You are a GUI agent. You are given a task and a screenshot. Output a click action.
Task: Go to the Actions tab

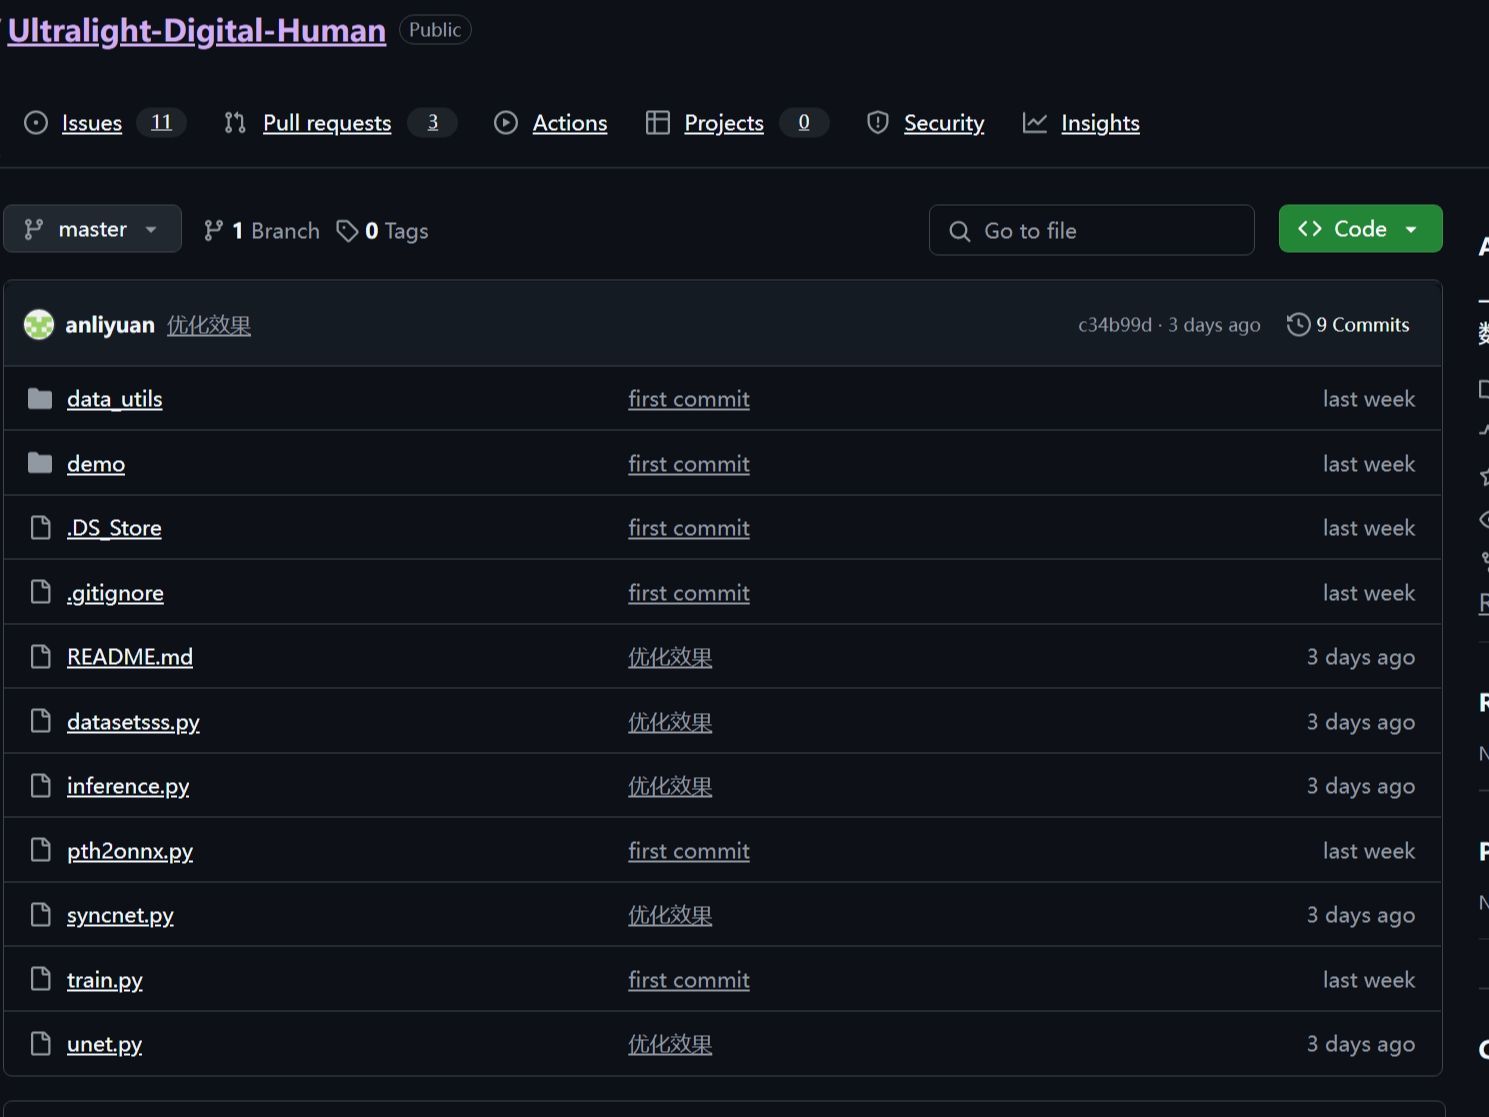570,123
